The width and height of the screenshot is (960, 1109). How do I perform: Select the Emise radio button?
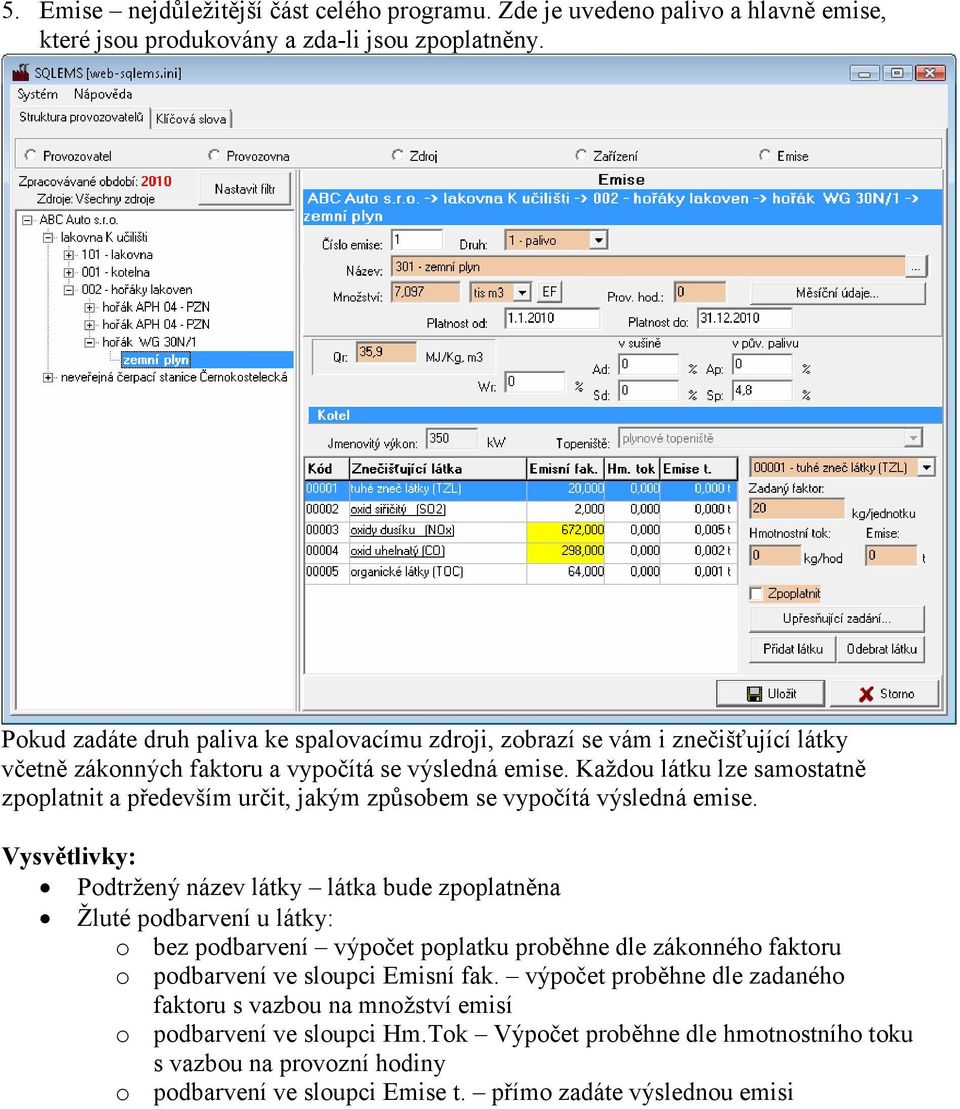click(765, 155)
